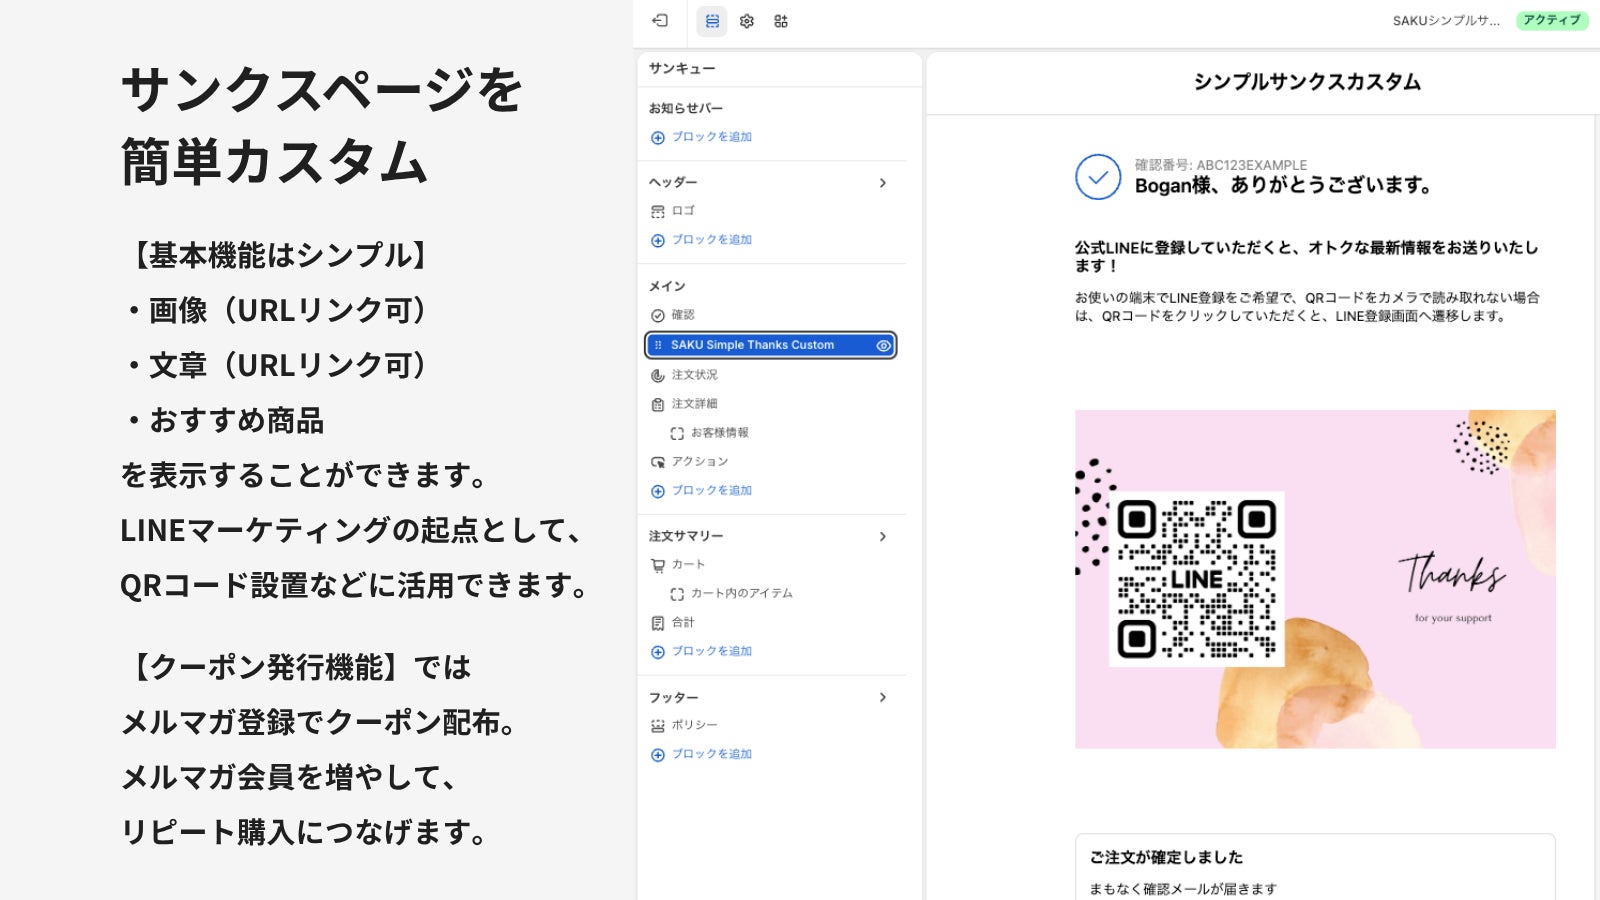This screenshot has height=900, width=1600.
Task: Add a block to ヘッダー section
Action: (x=711, y=240)
